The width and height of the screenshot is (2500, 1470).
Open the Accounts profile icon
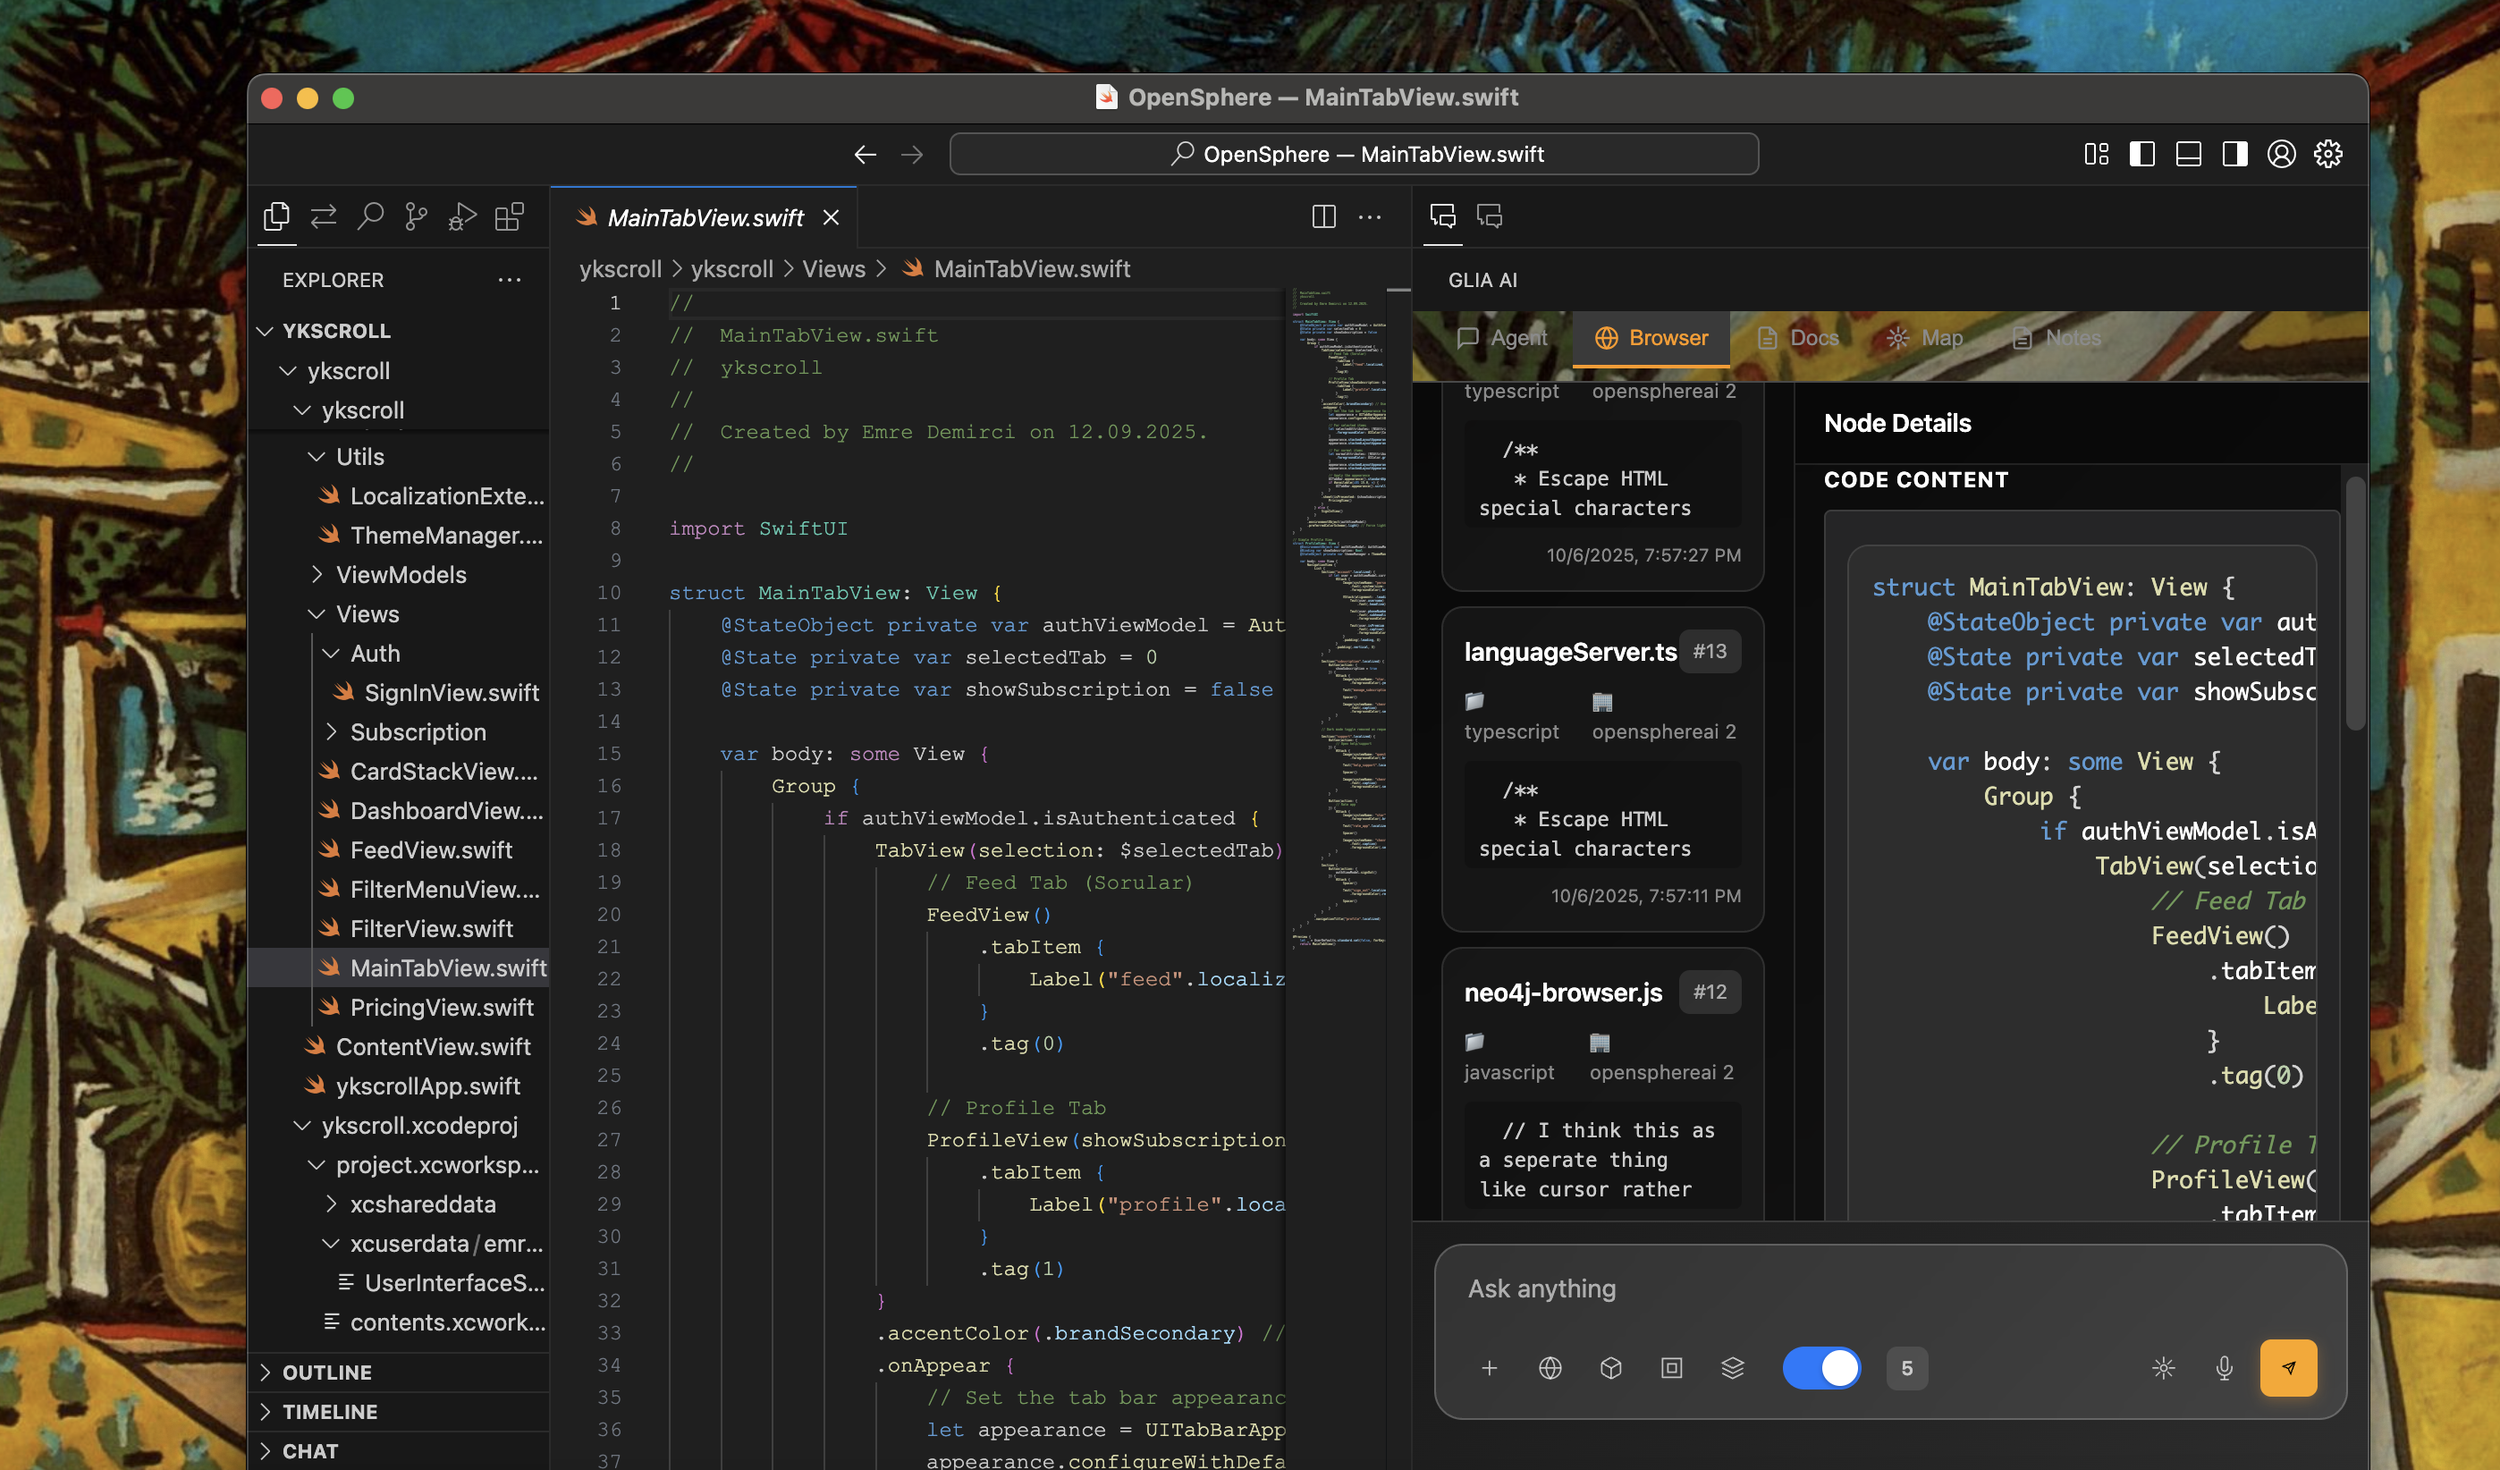pyautogui.click(x=2281, y=153)
